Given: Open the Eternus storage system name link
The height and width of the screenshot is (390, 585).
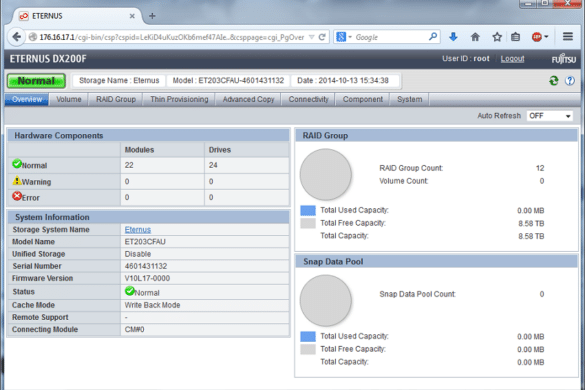Looking at the screenshot, I should [x=138, y=230].
